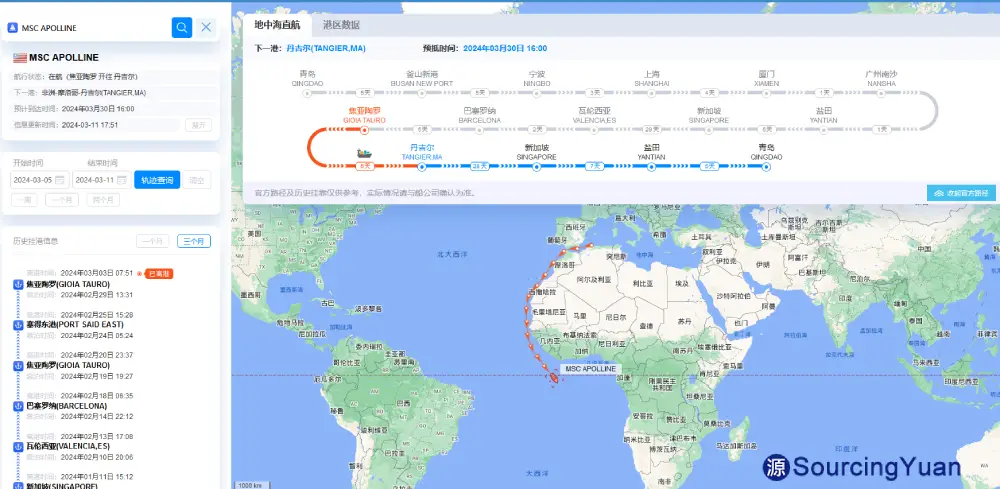Viewport: 1000px width, 489px height.
Task: Click the blue search magnifier button
Action: tap(182, 27)
